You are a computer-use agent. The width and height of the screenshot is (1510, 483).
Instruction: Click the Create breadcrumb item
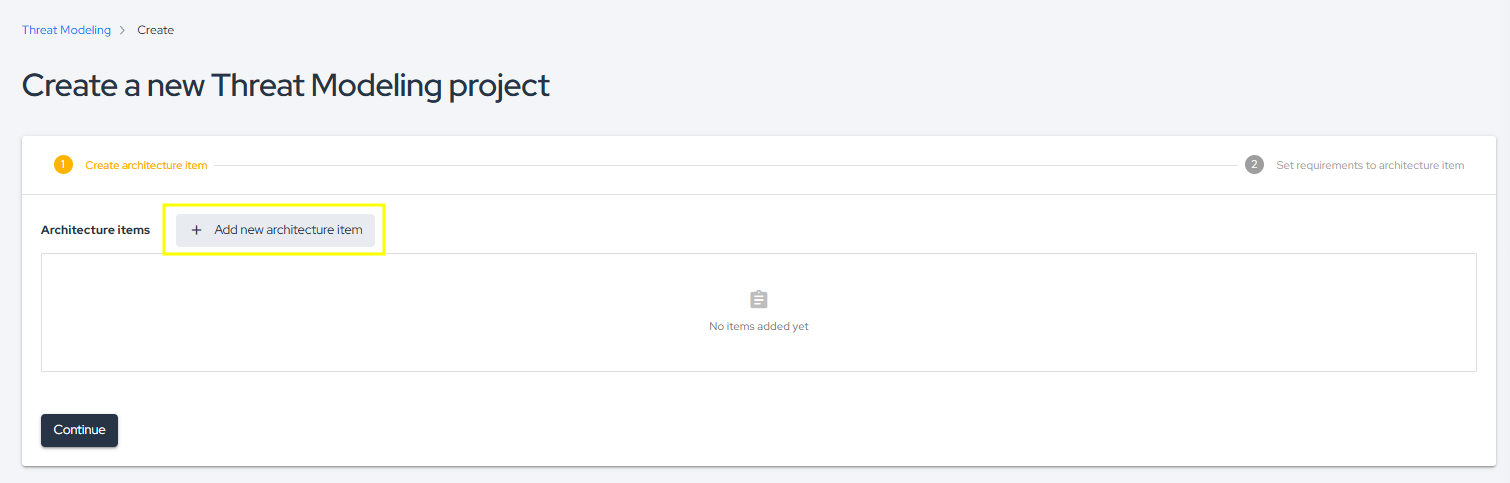pos(155,30)
